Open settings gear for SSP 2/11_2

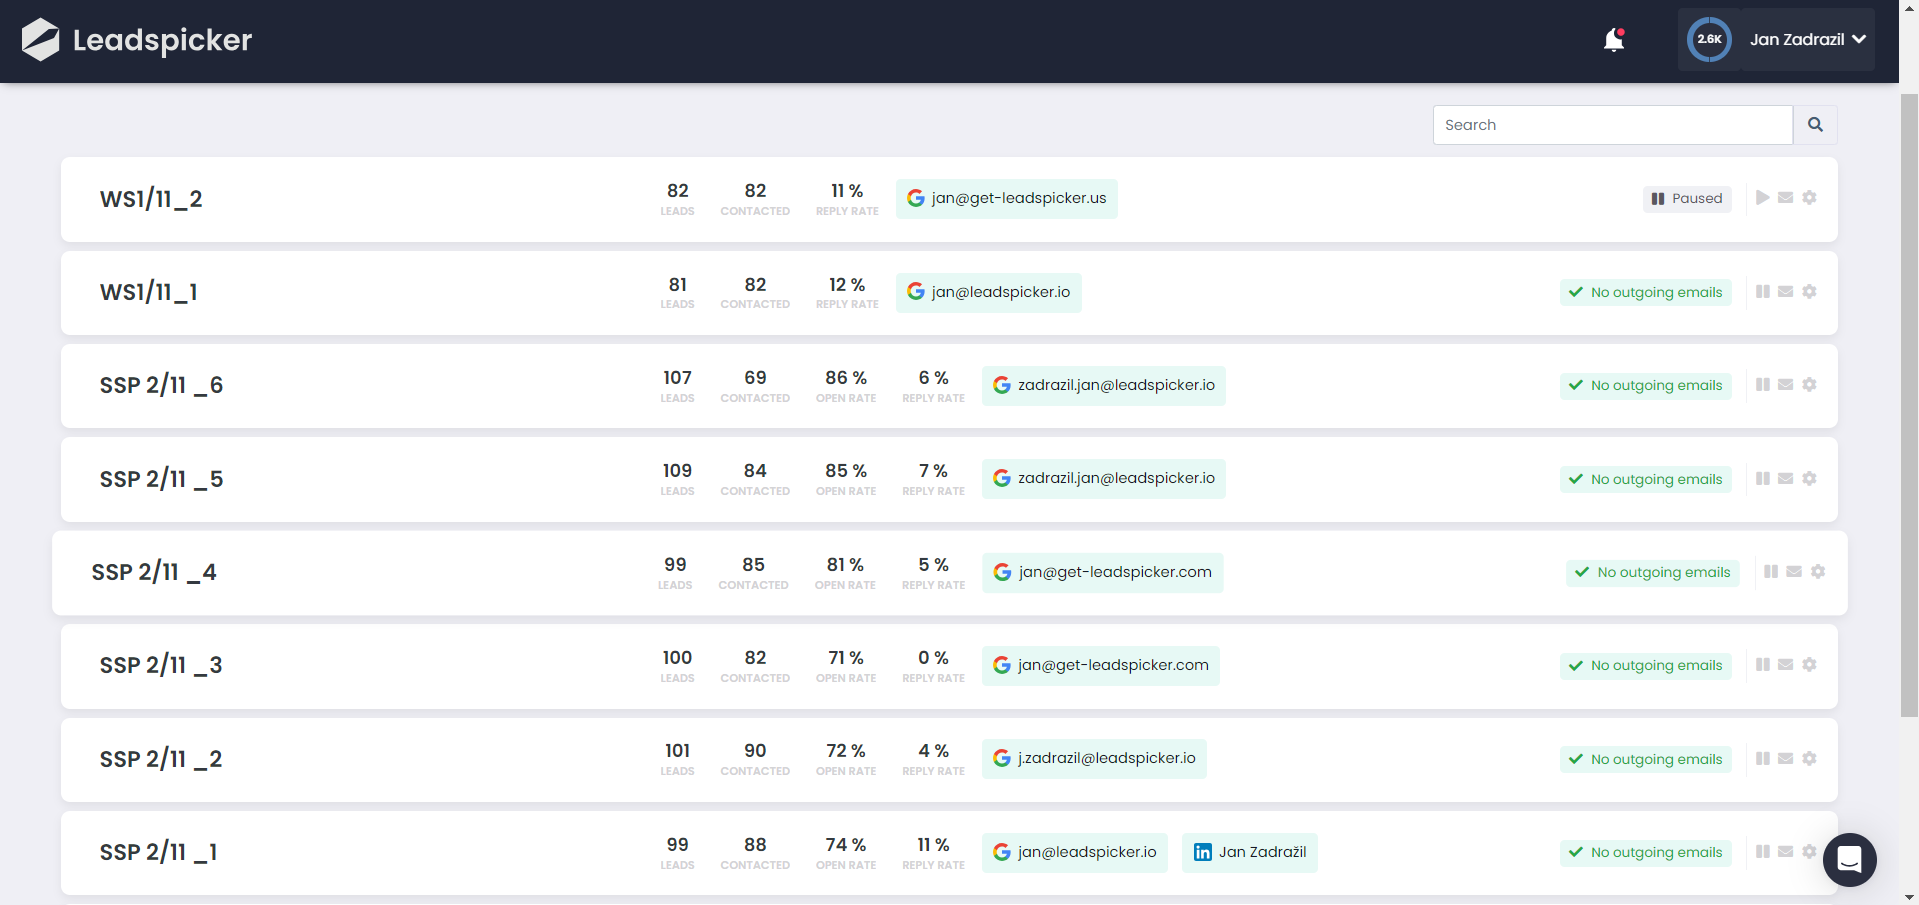pyautogui.click(x=1810, y=758)
